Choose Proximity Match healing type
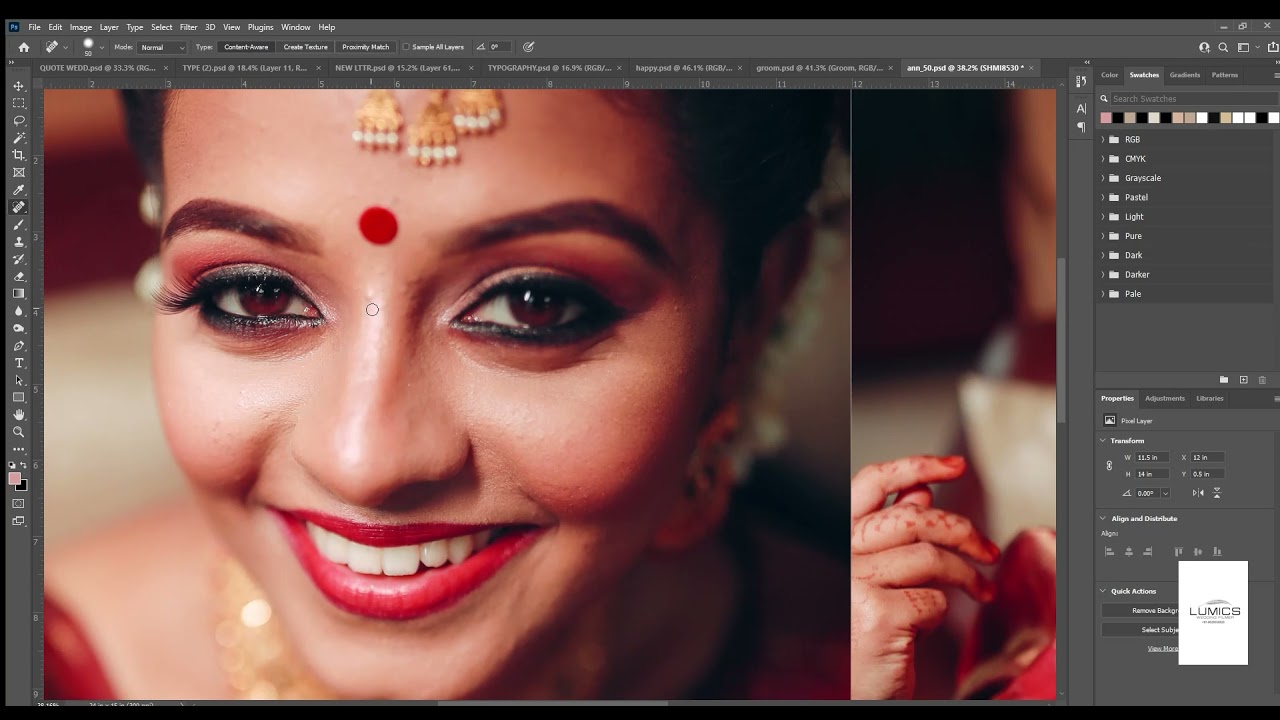This screenshot has width=1280, height=720. coord(366,47)
